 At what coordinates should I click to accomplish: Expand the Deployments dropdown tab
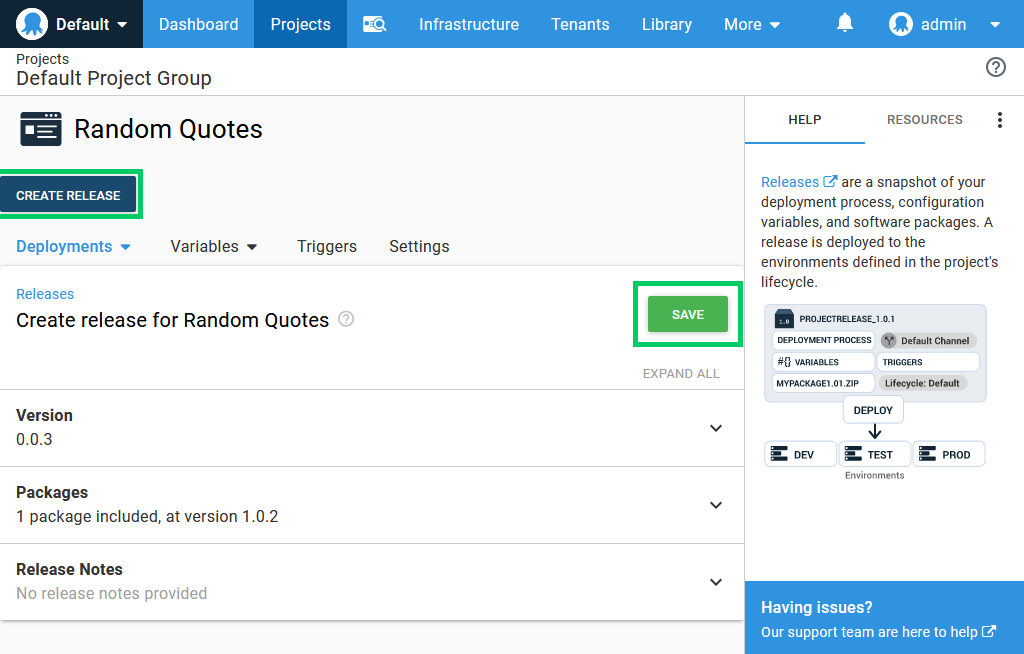coord(73,246)
